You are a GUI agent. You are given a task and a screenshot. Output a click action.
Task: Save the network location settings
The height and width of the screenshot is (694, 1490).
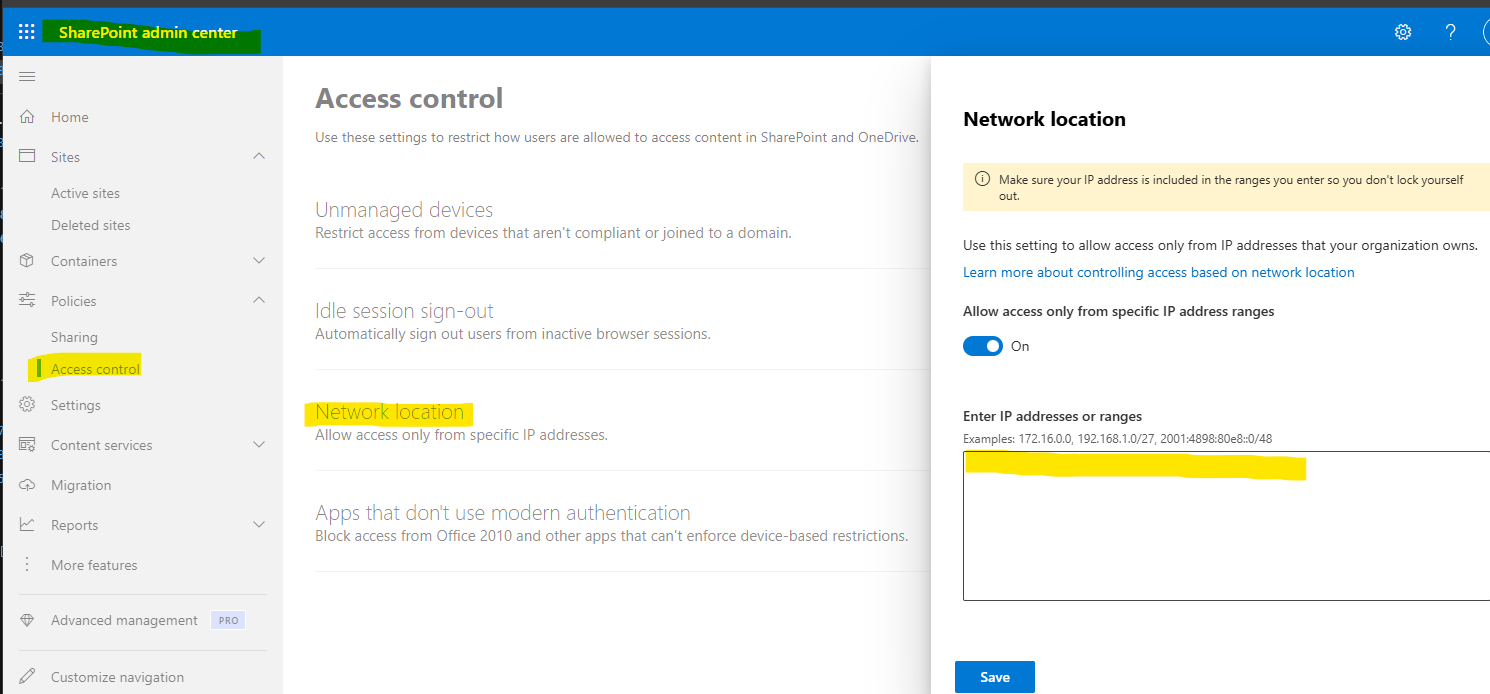tap(995, 677)
